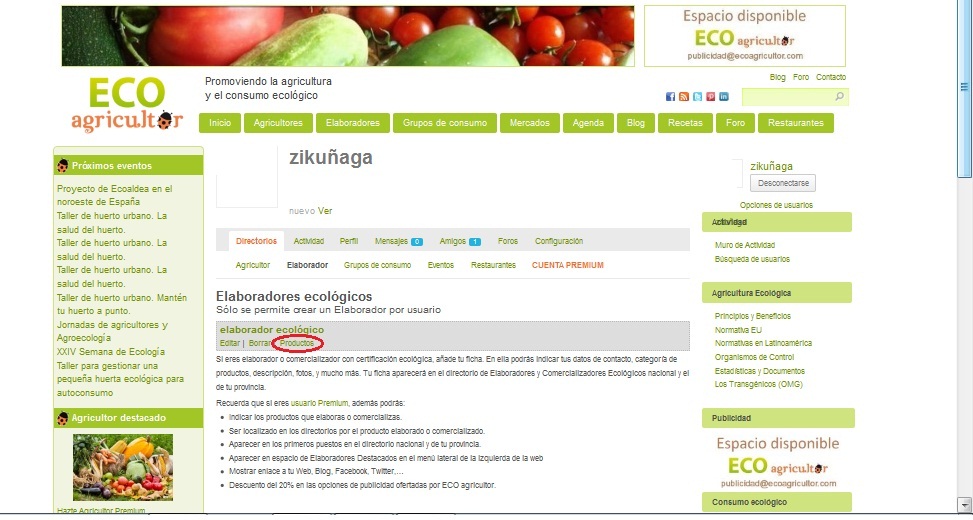
Task: Open Agricultores in the main menu
Action: [278, 123]
